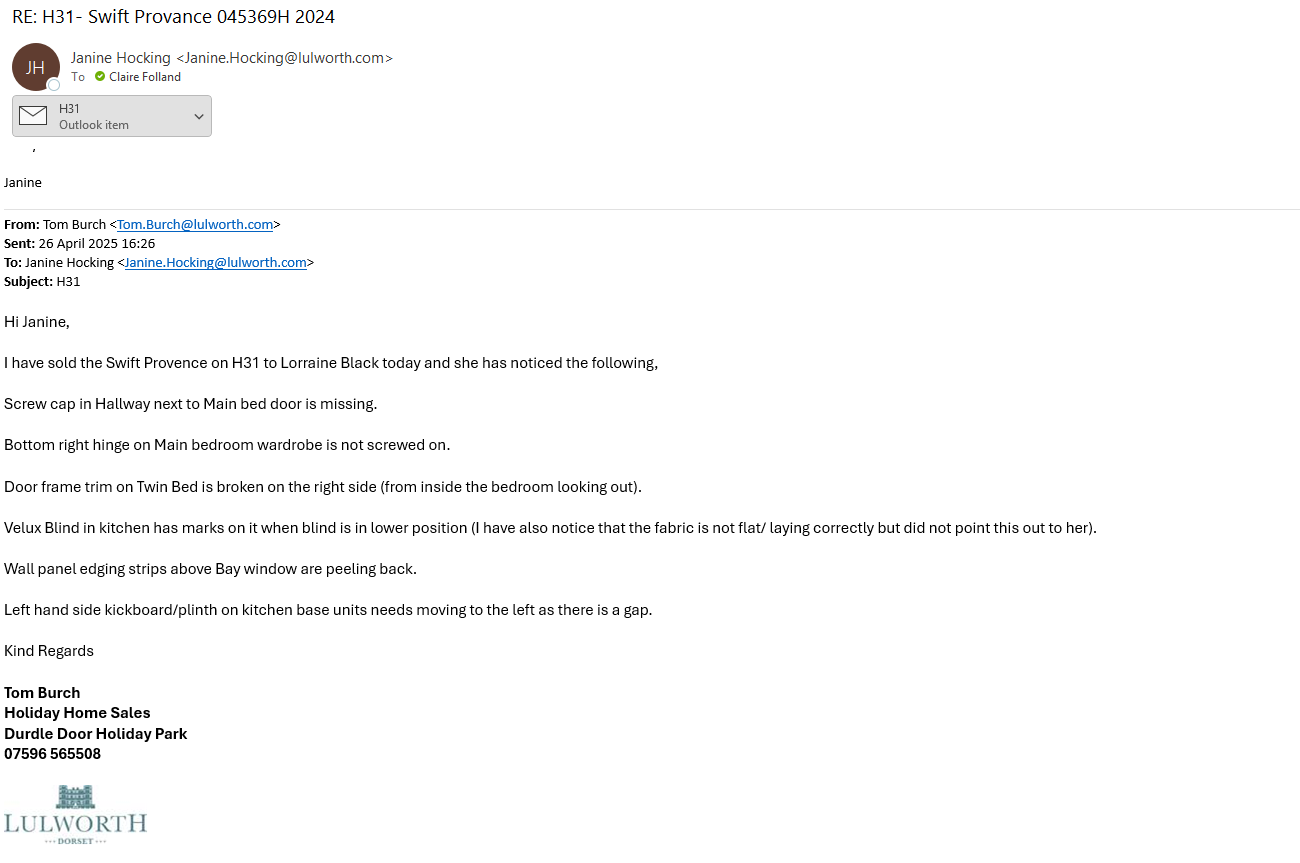1300x863 pixels.
Task: Click the envelope icon on the H31 attachment
Action: coord(33,116)
